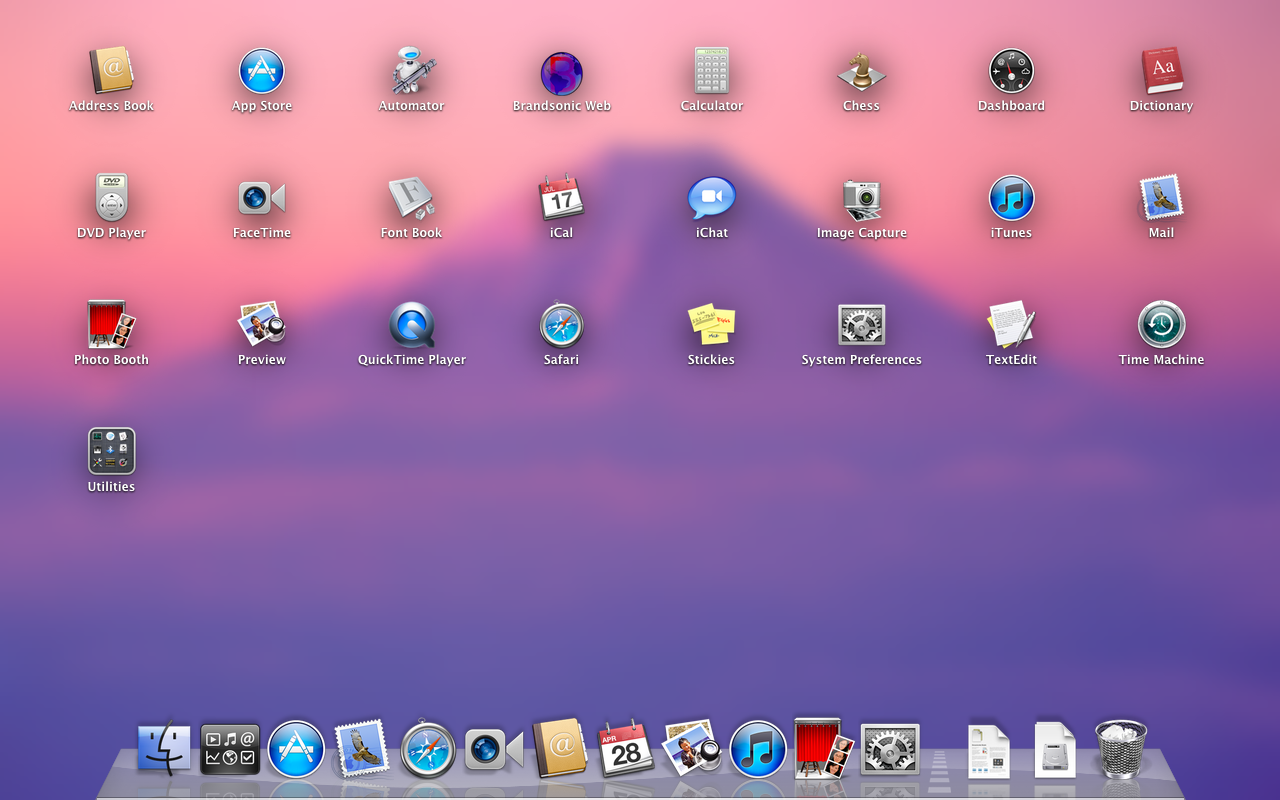Launch Preview from the Dock
This screenshot has height=800, width=1280.
[x=693, y=747]
